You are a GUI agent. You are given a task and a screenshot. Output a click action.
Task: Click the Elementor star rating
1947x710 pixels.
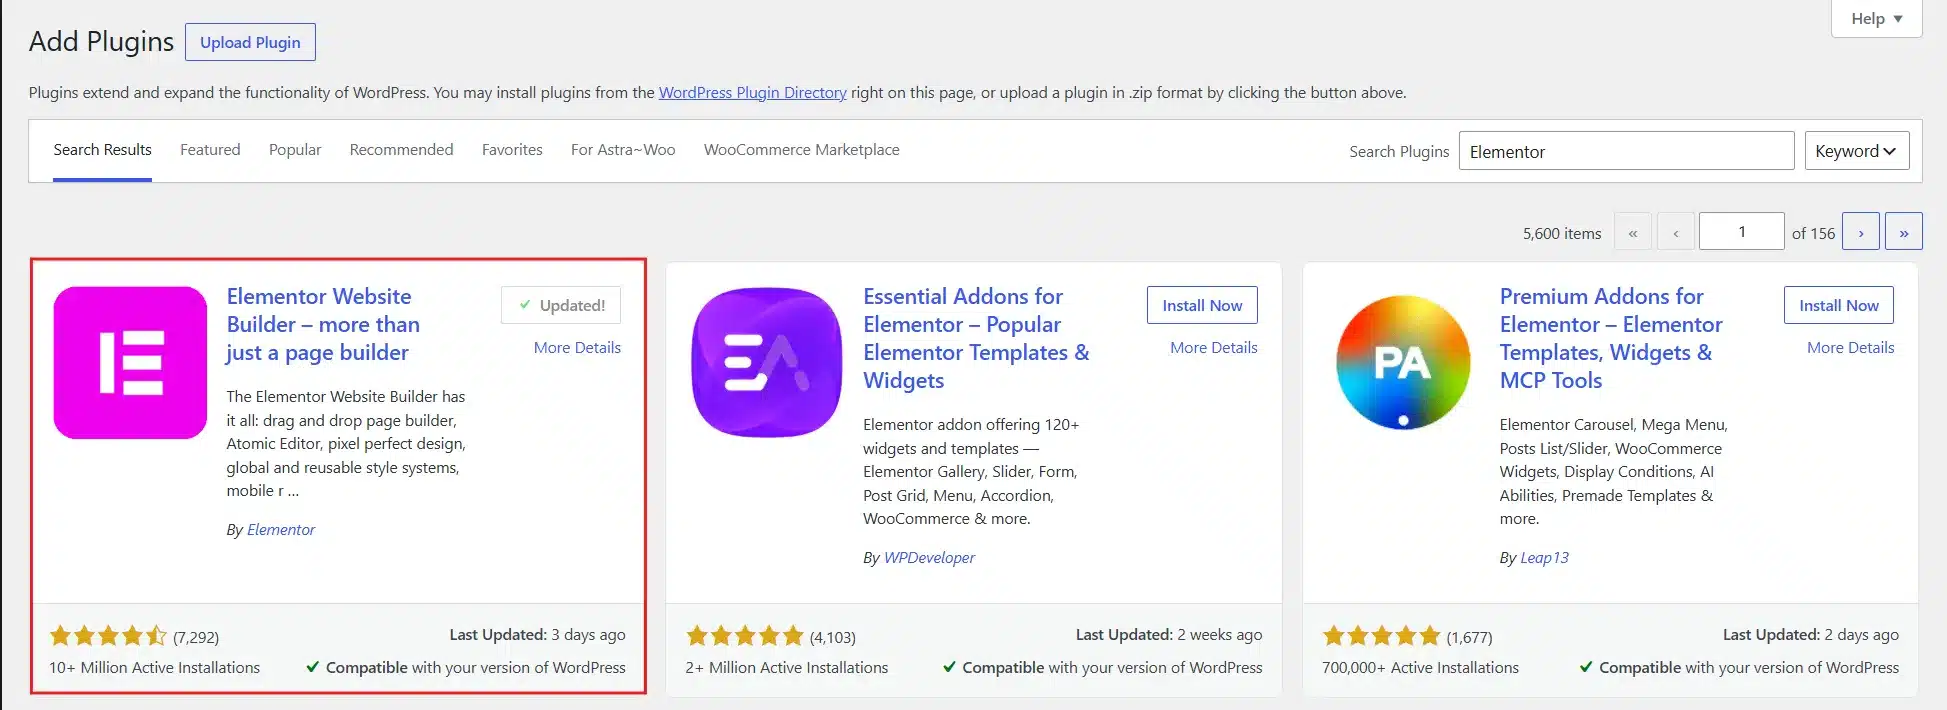coord(108,636)
